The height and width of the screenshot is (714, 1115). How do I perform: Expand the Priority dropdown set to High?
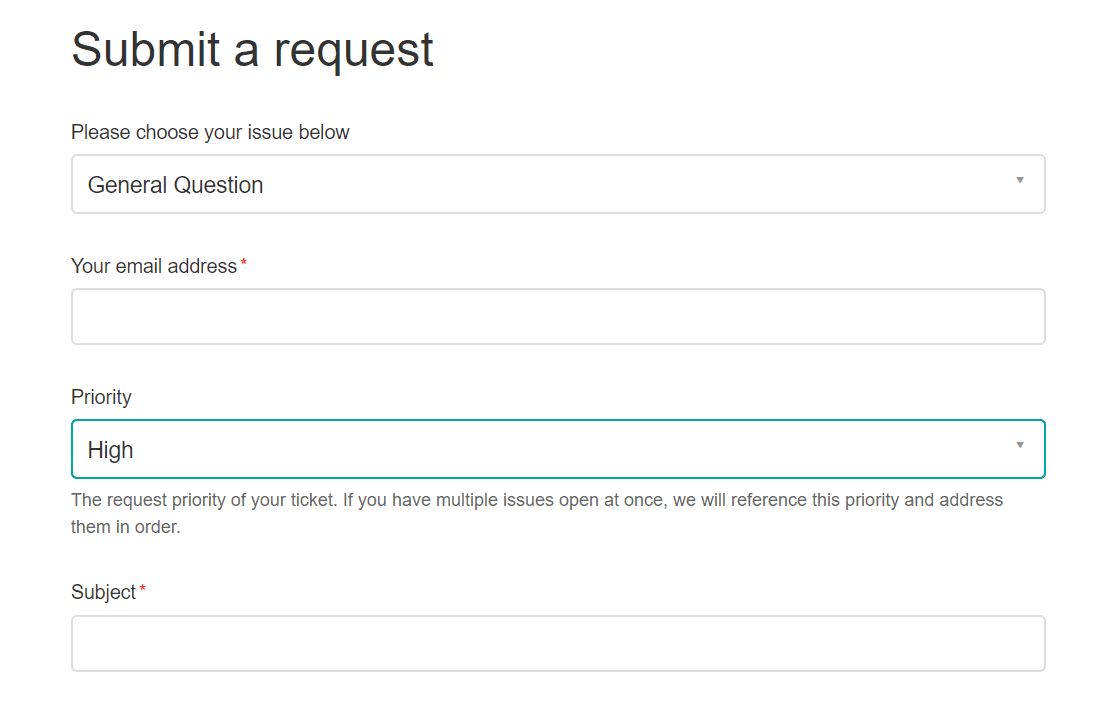tap(558, 449)
